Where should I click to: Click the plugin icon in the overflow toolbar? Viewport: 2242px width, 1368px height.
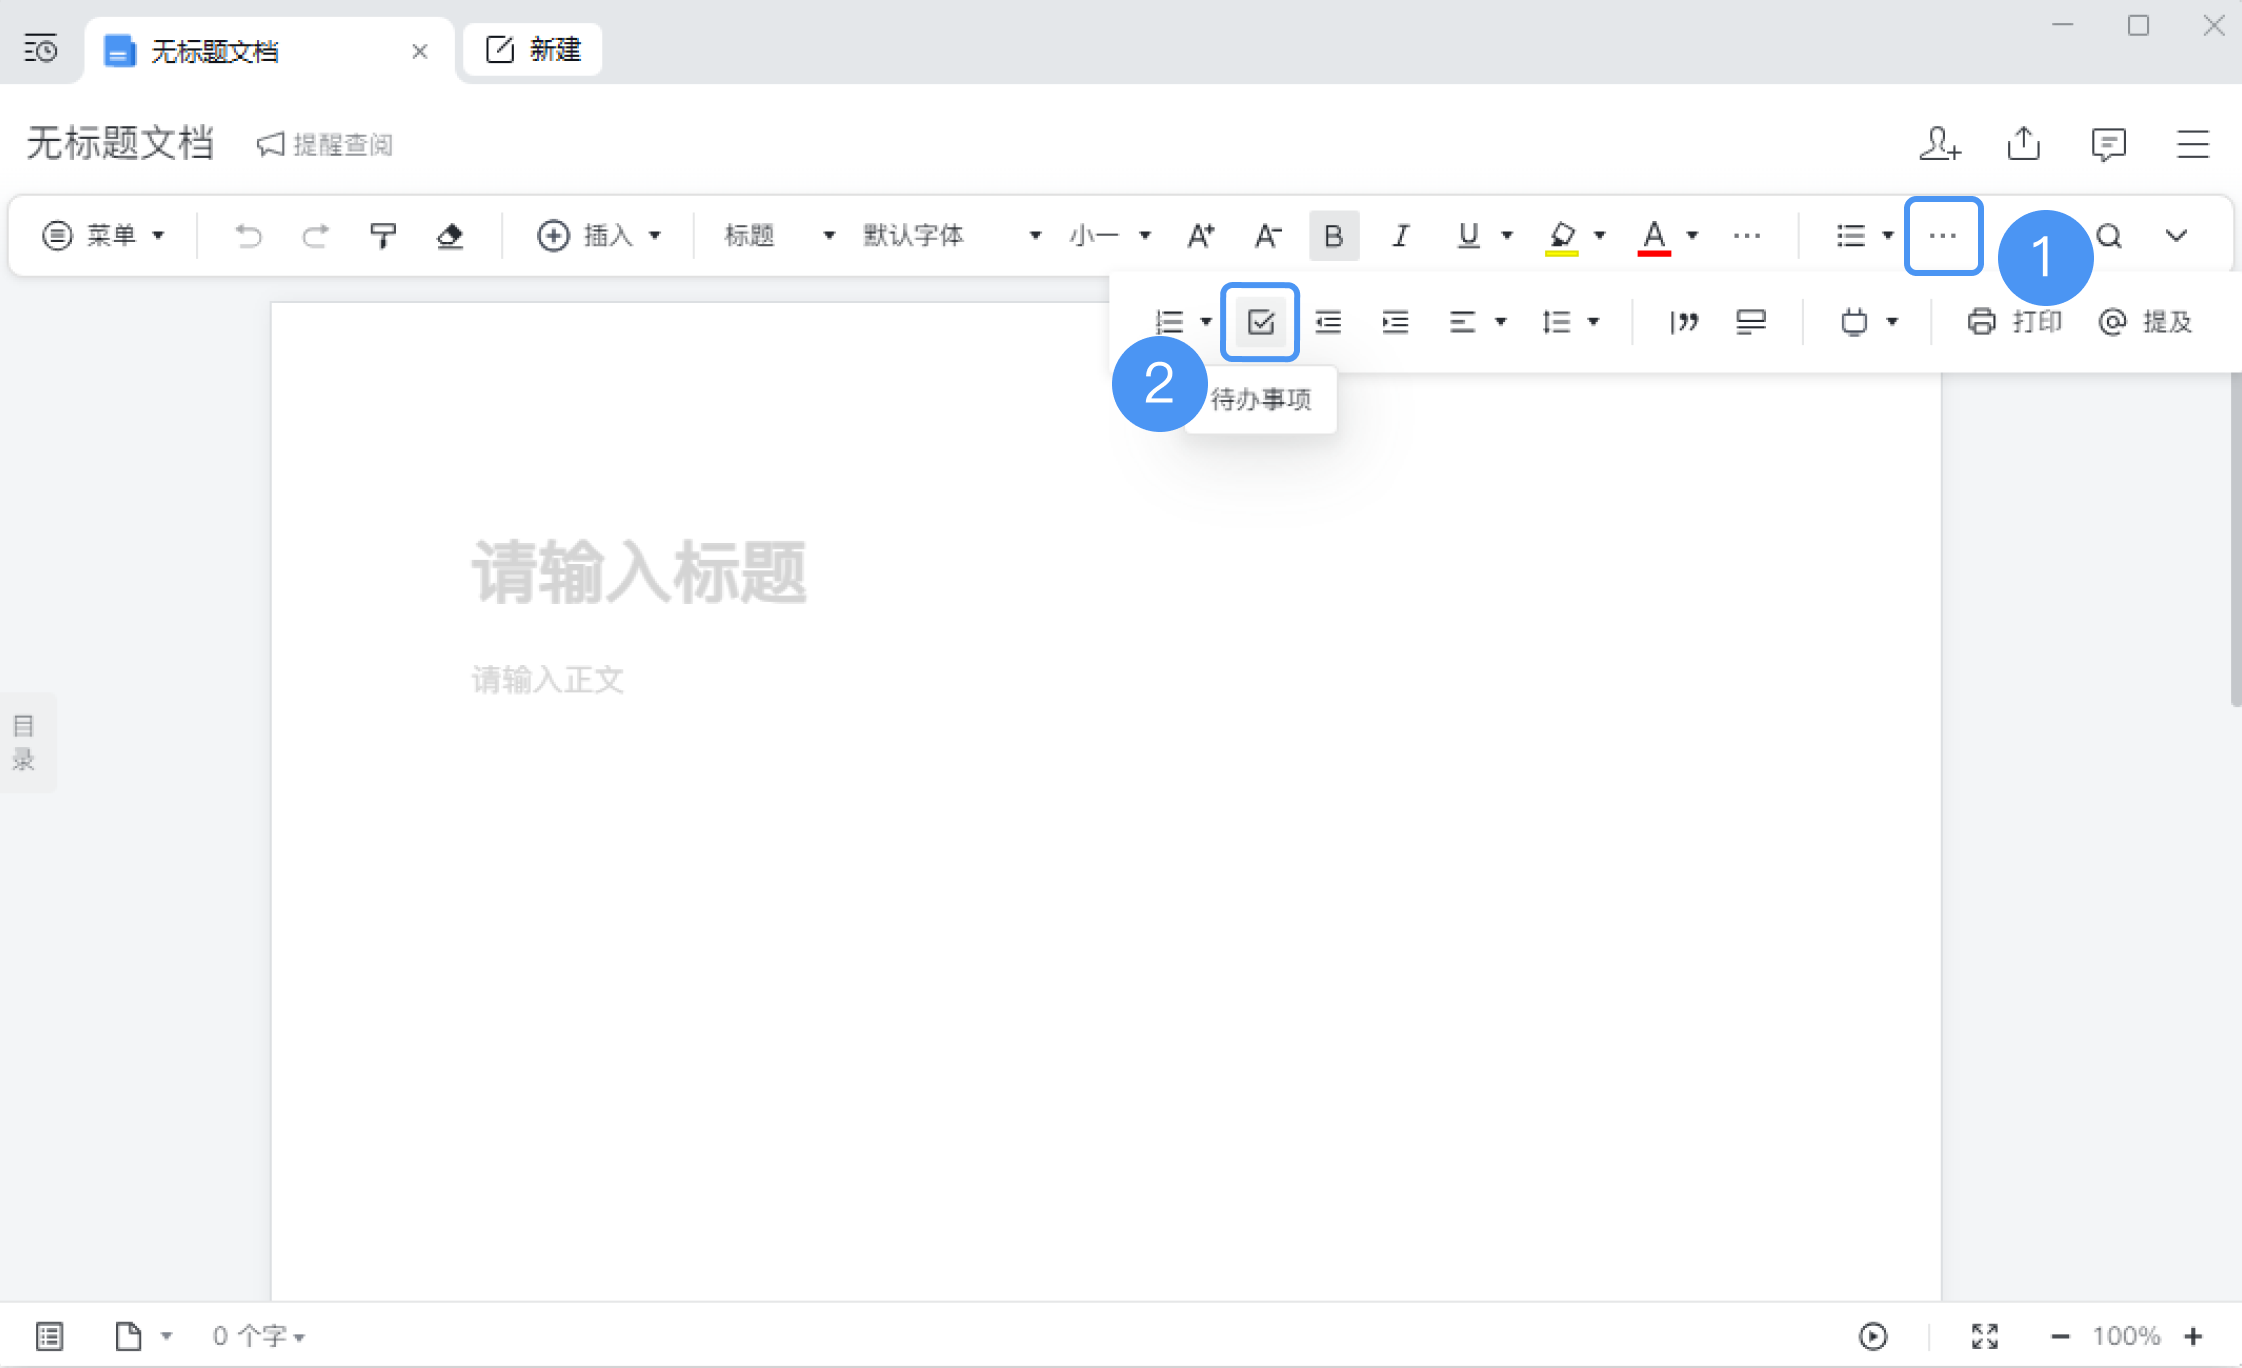coord(1854,322)
